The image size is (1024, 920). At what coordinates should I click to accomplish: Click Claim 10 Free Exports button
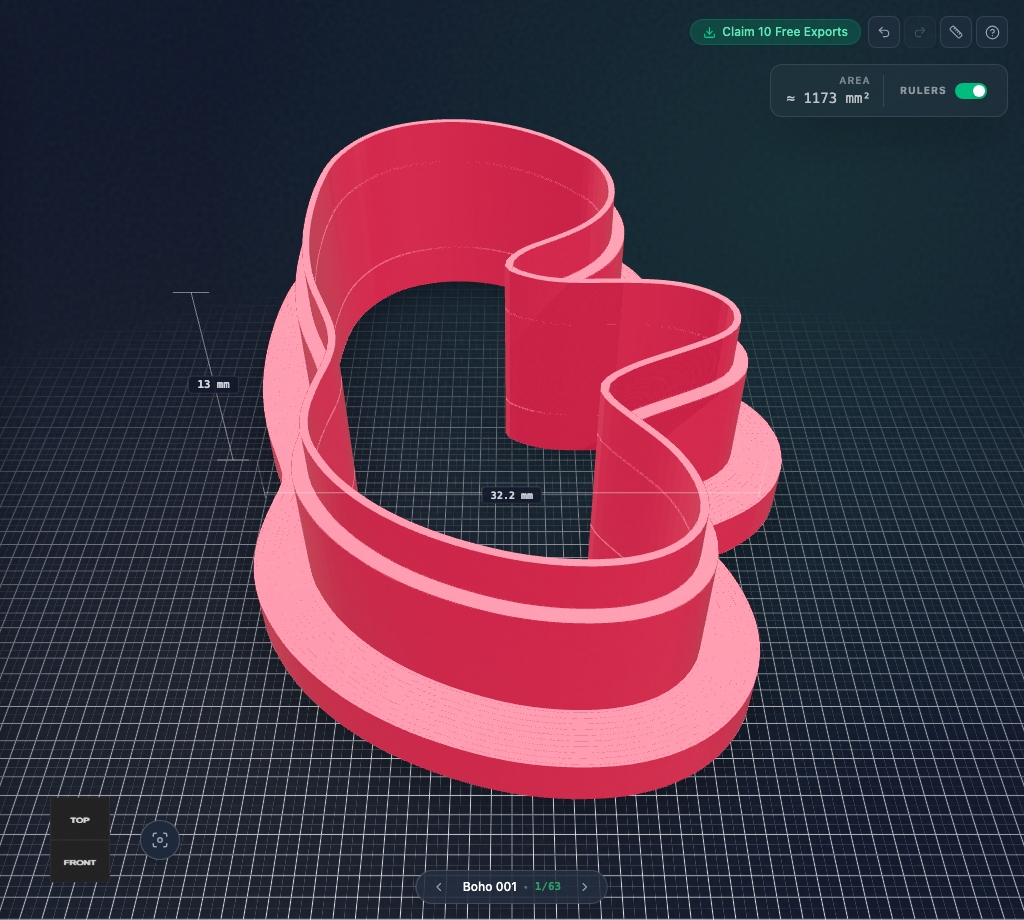click(775, 32)
